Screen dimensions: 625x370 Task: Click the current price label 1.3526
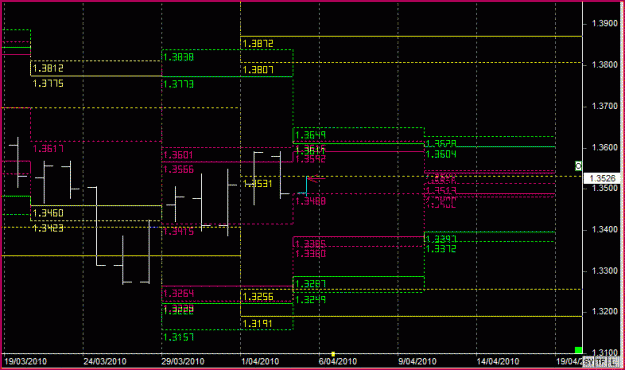pyautogui.click(x=602, y=178)
